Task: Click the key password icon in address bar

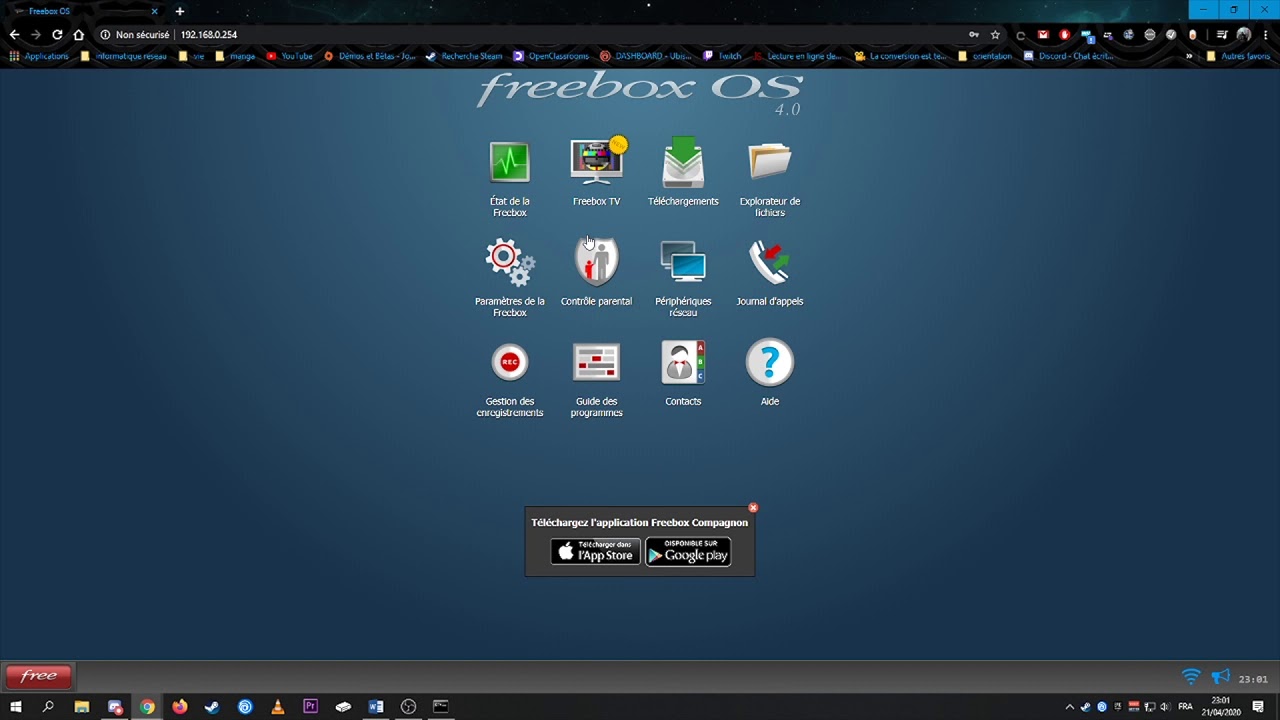Action: [974, 34]
